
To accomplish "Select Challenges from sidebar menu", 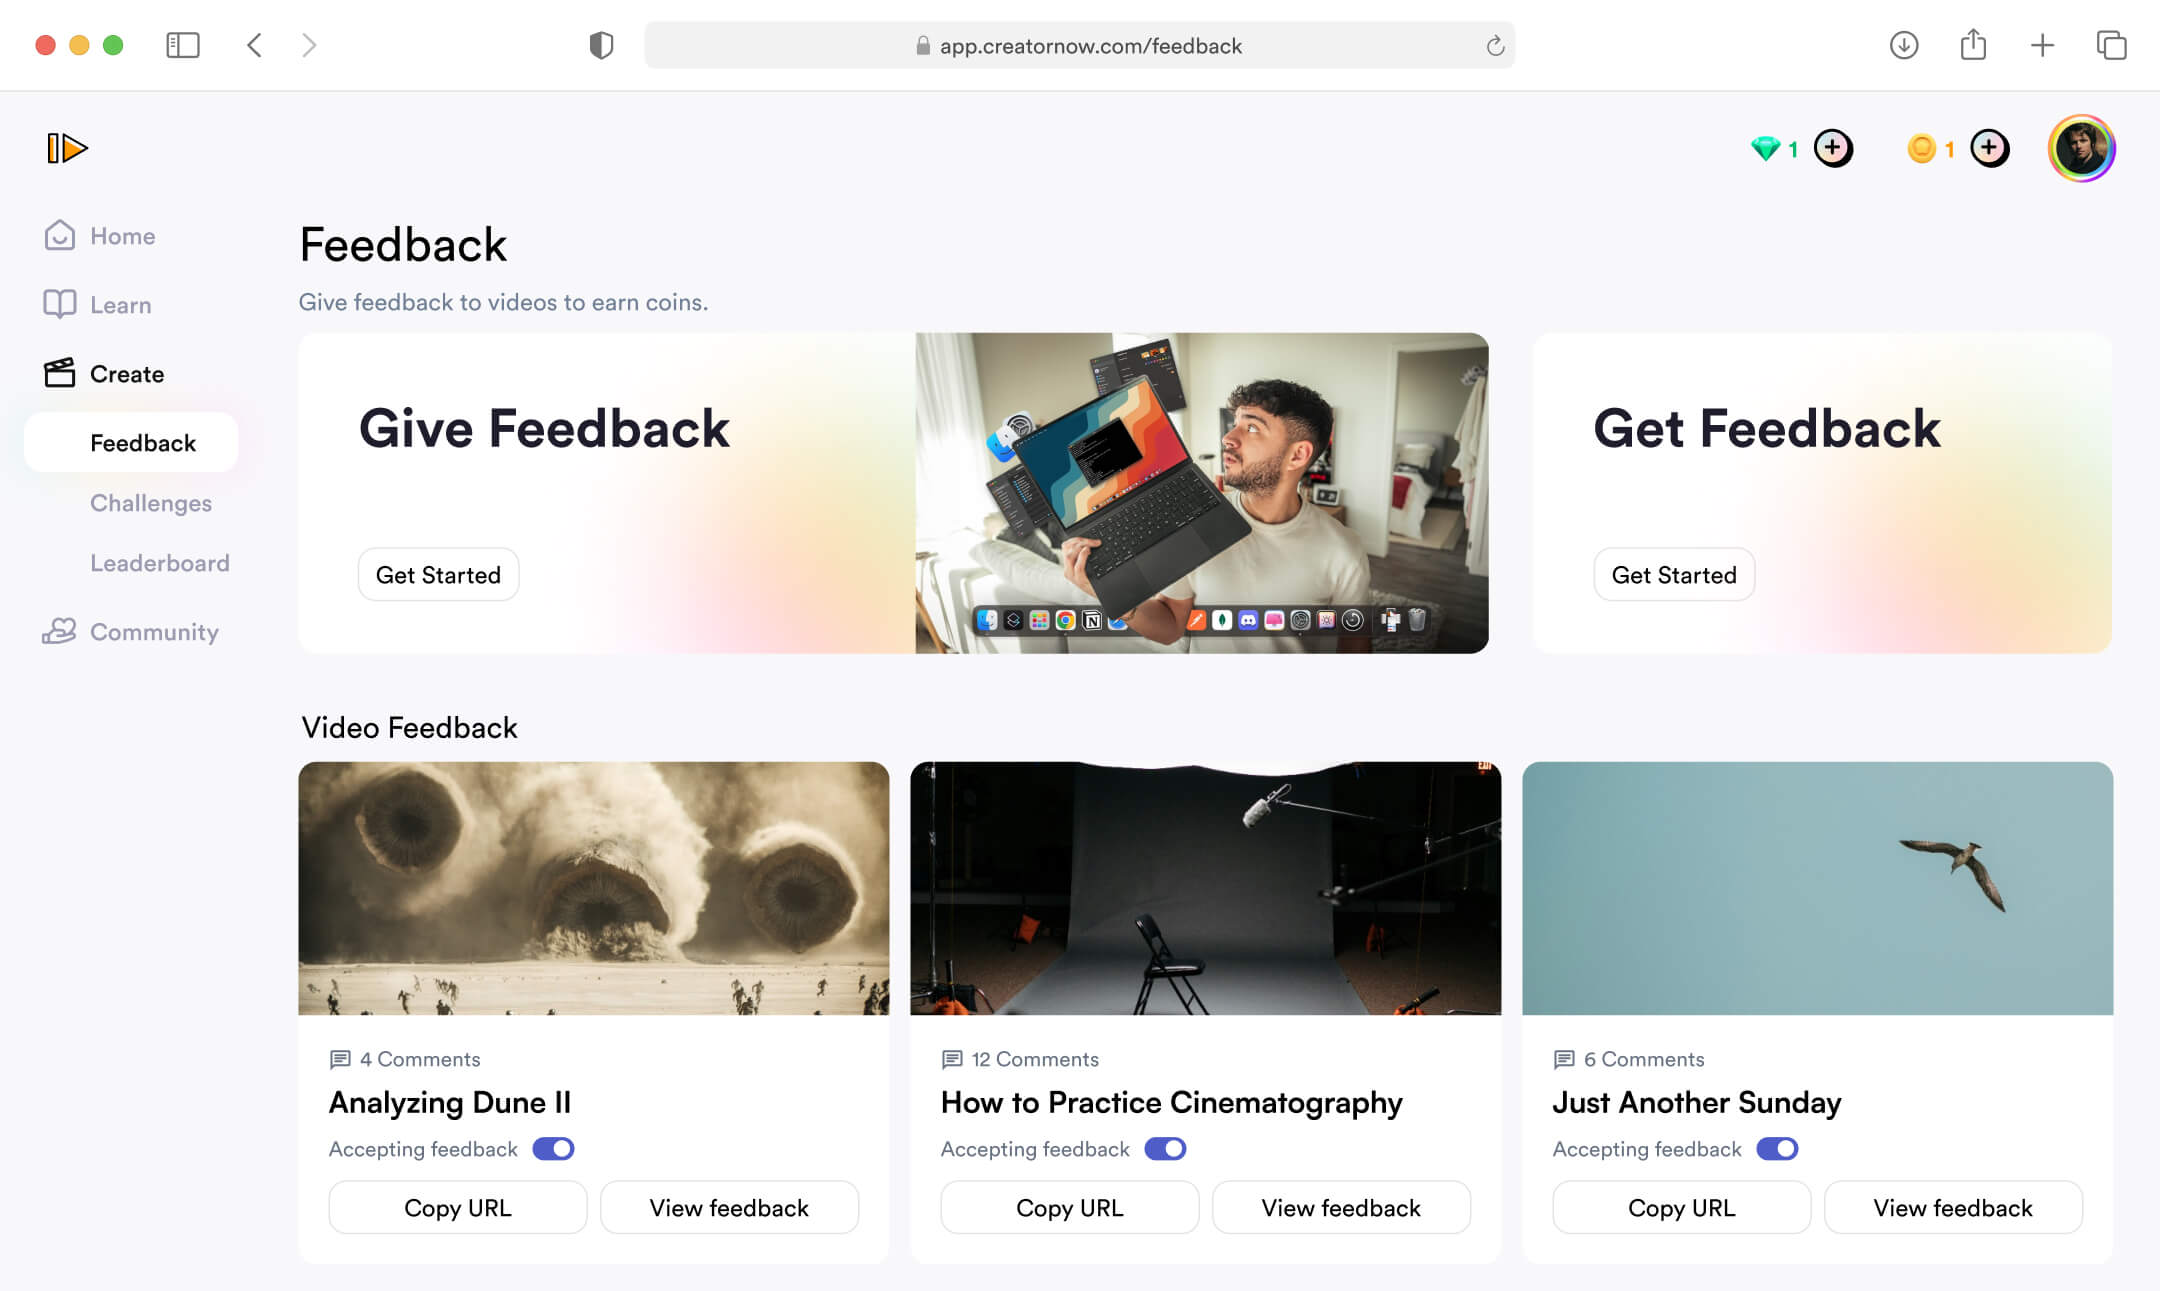I will 151,501.
